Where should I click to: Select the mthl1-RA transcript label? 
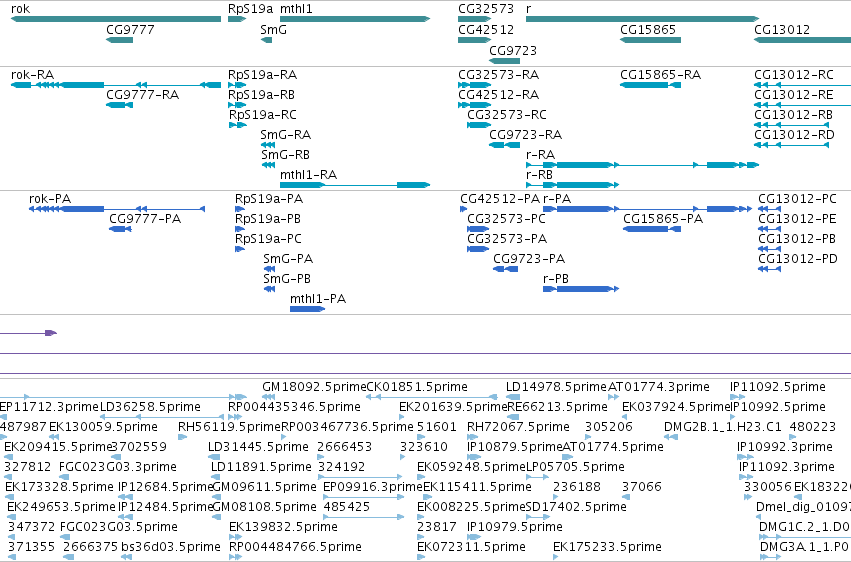pos(308,175)
